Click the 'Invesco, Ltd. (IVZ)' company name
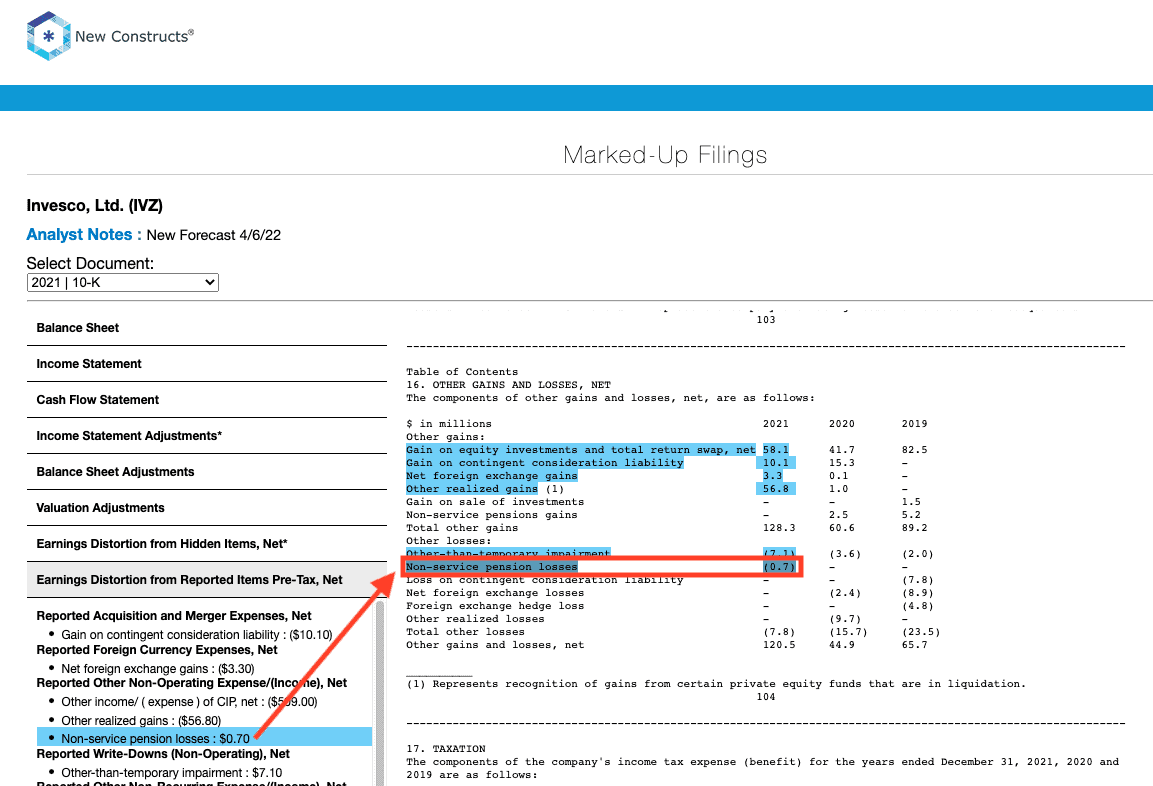Screen dimensions: 1153x786 (94, 206)
